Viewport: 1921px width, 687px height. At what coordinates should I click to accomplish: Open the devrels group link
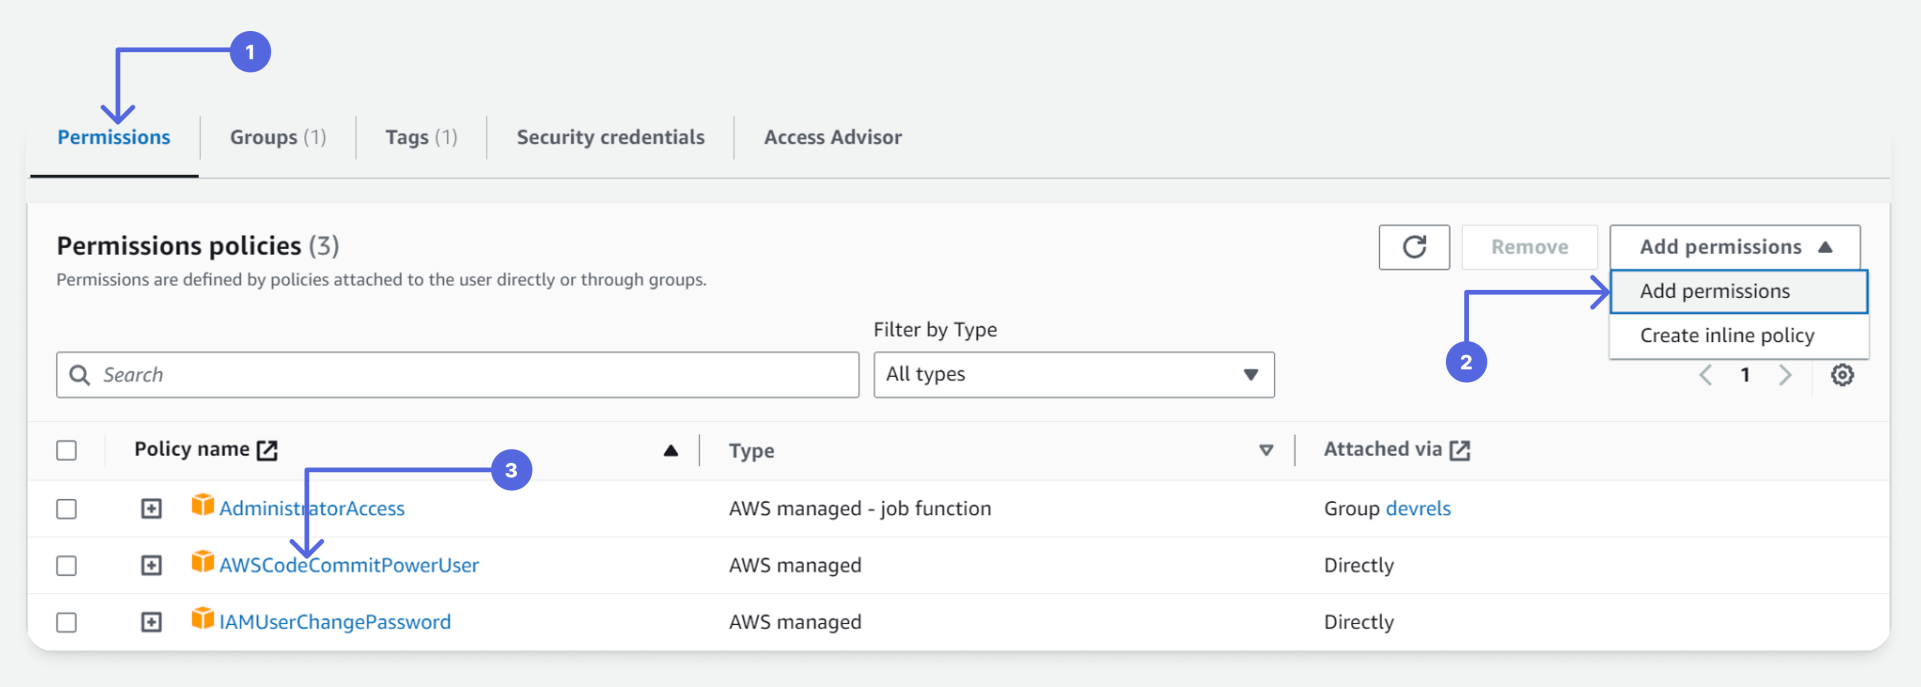(x=1418, y=508)
